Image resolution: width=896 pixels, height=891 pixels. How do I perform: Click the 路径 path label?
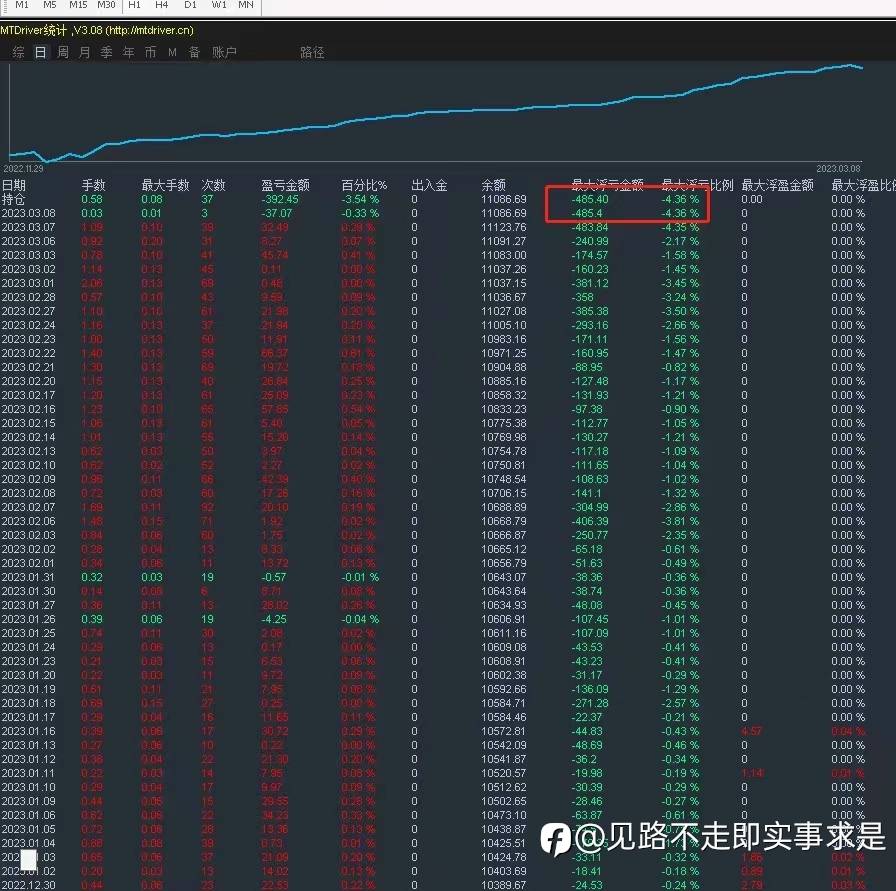[312, 53]
